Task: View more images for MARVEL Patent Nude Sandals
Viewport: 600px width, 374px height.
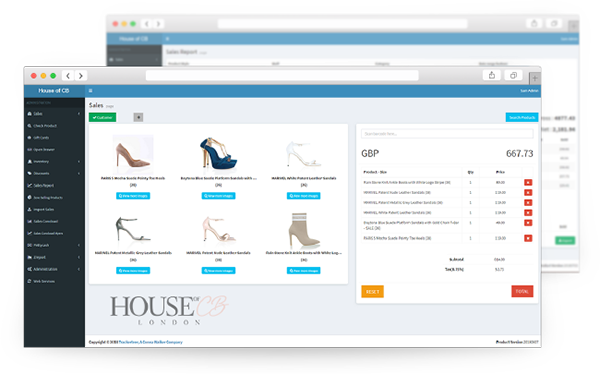Action: click(x=218, y=271)
